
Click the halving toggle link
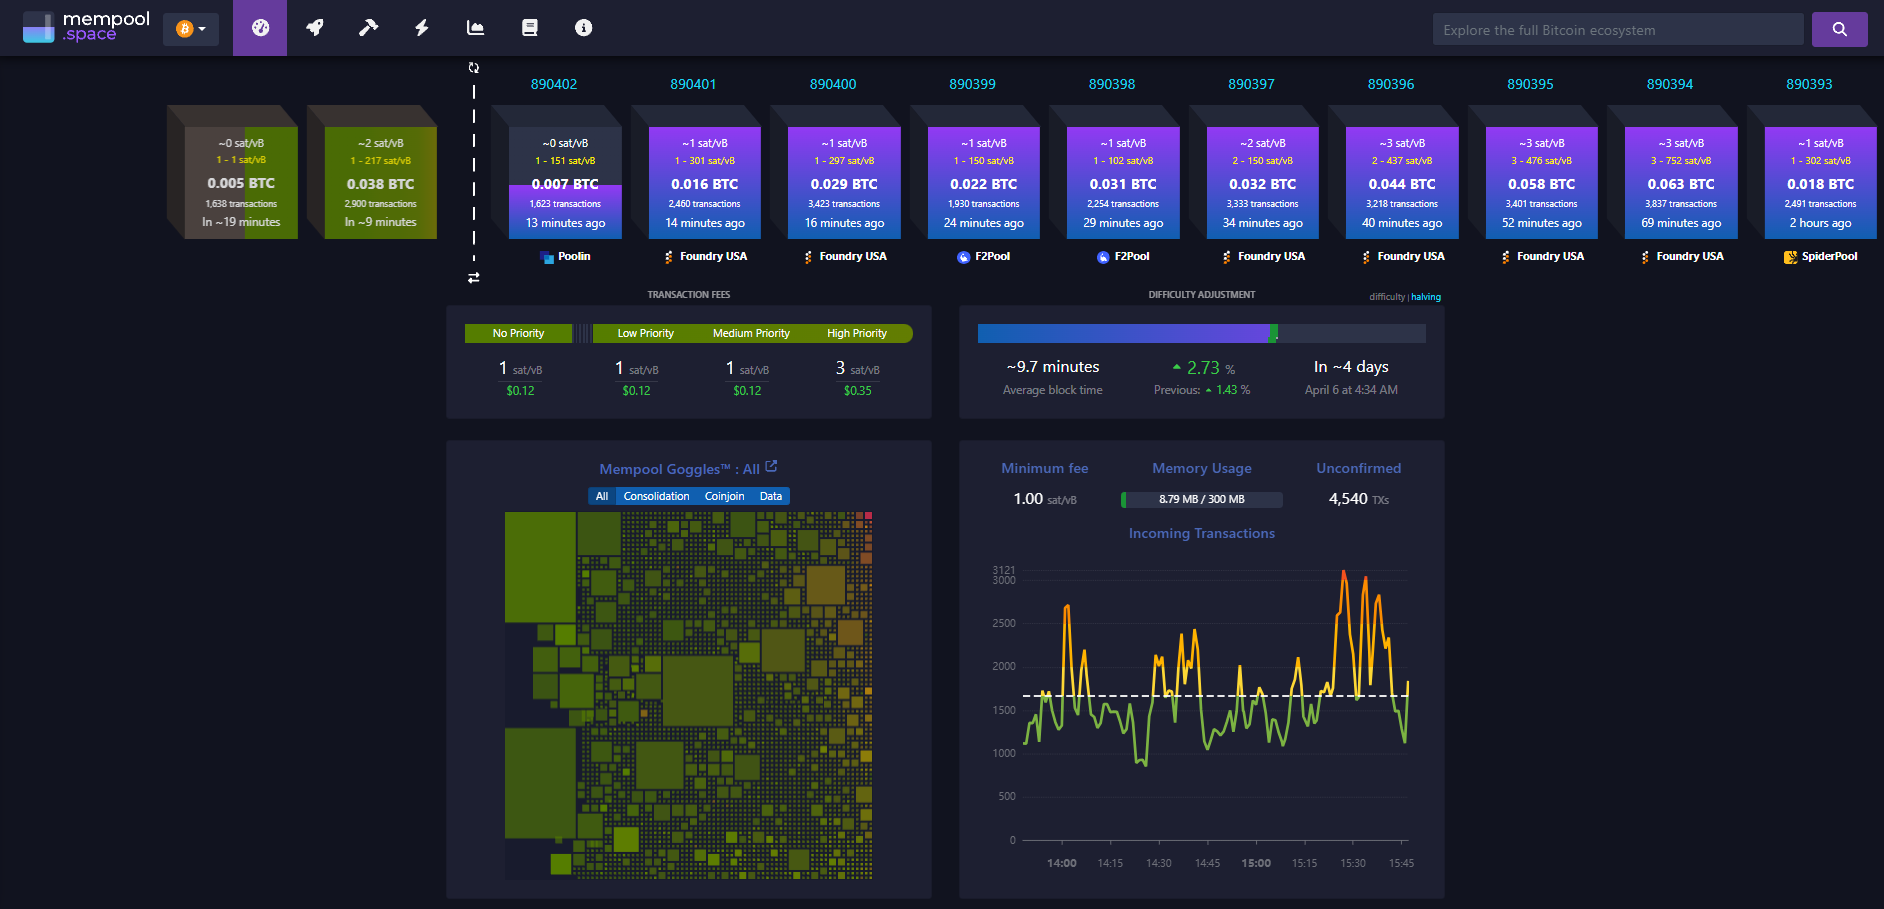[x=1426, y=297]
